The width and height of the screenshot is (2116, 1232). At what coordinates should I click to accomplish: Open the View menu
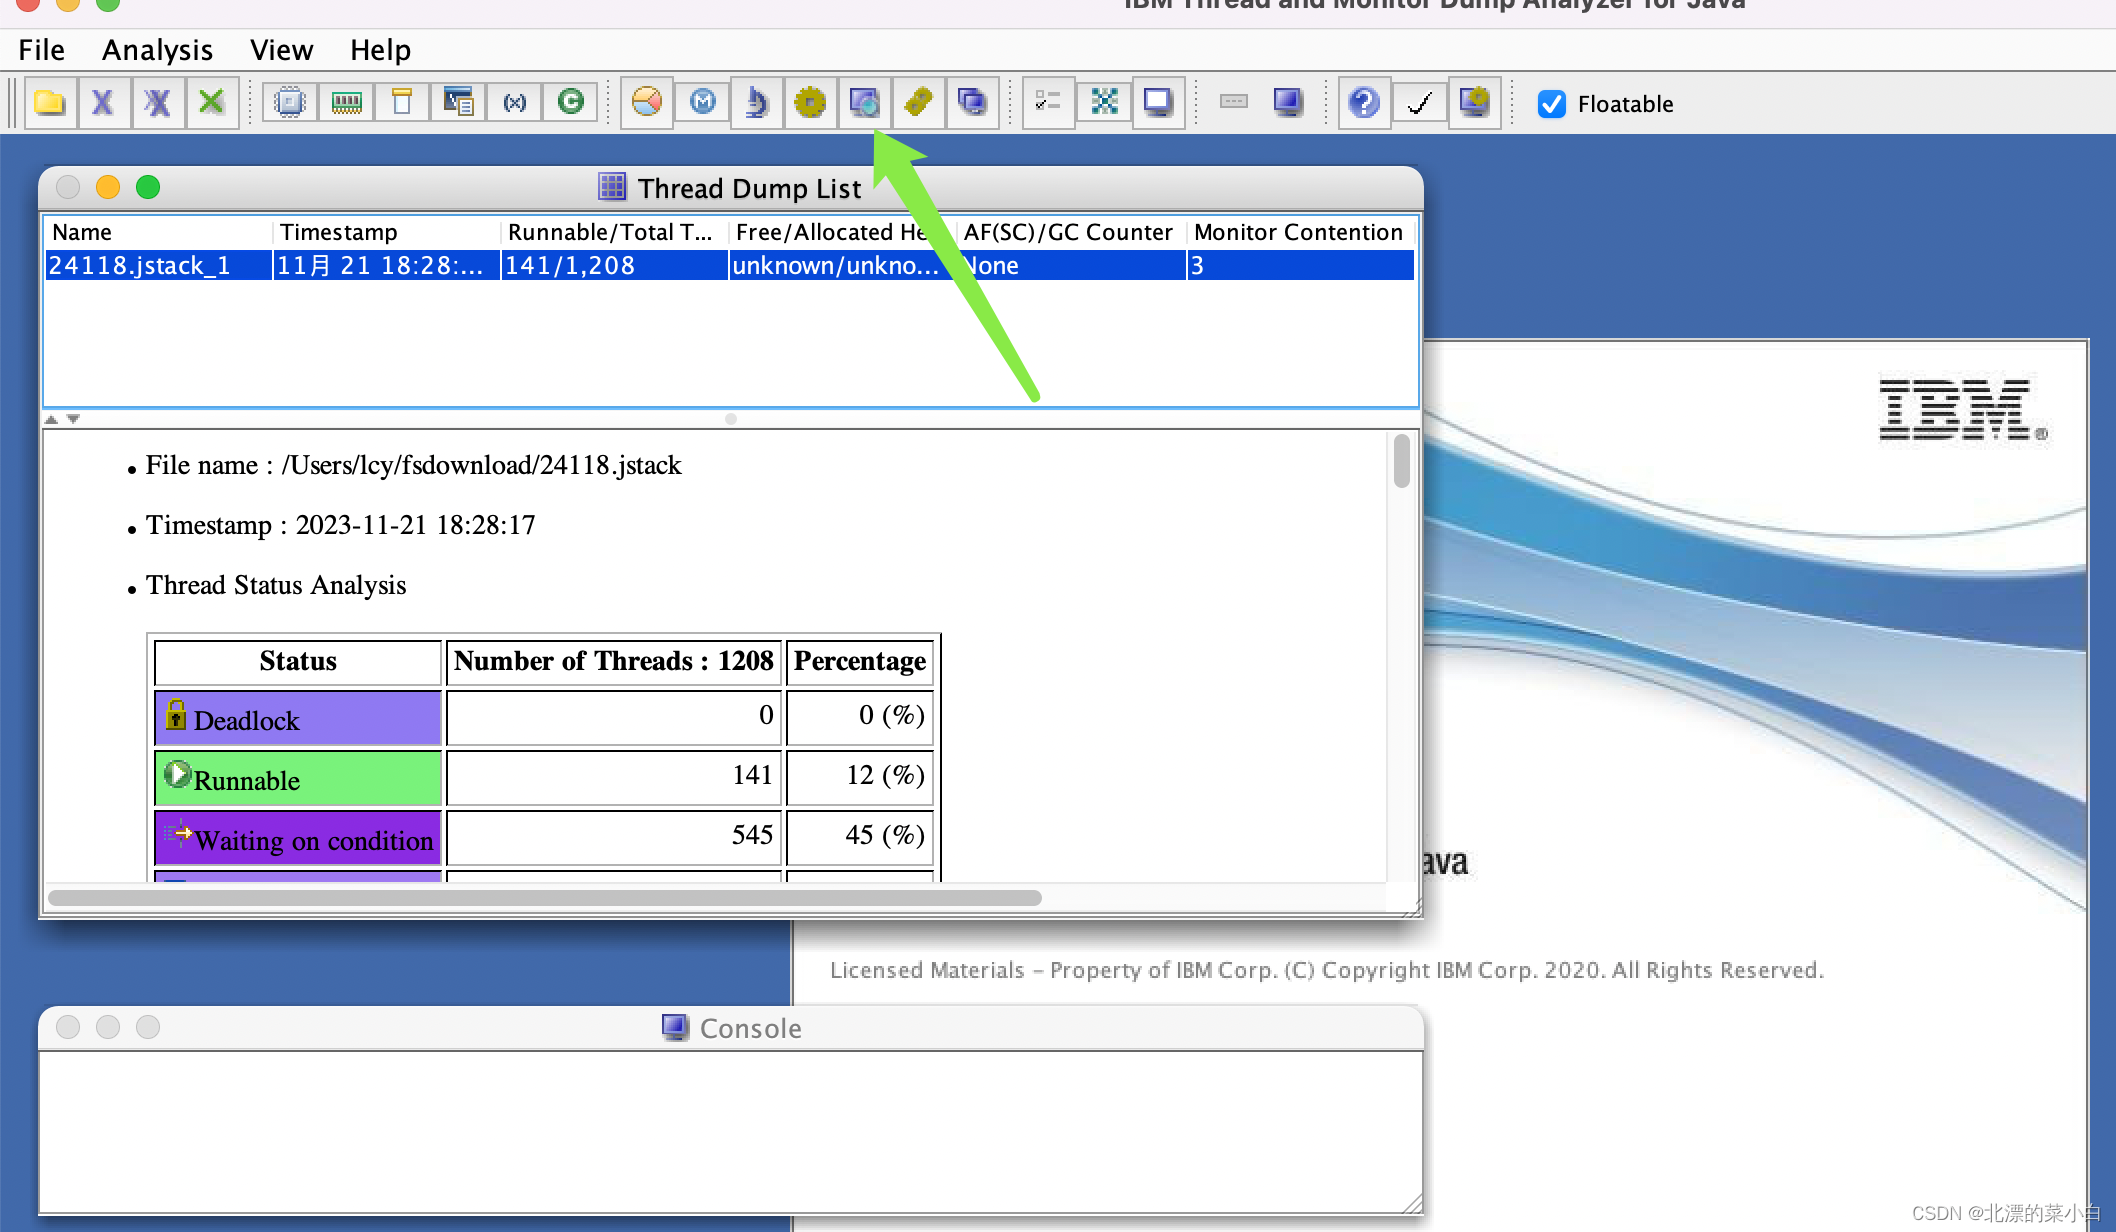281,50
